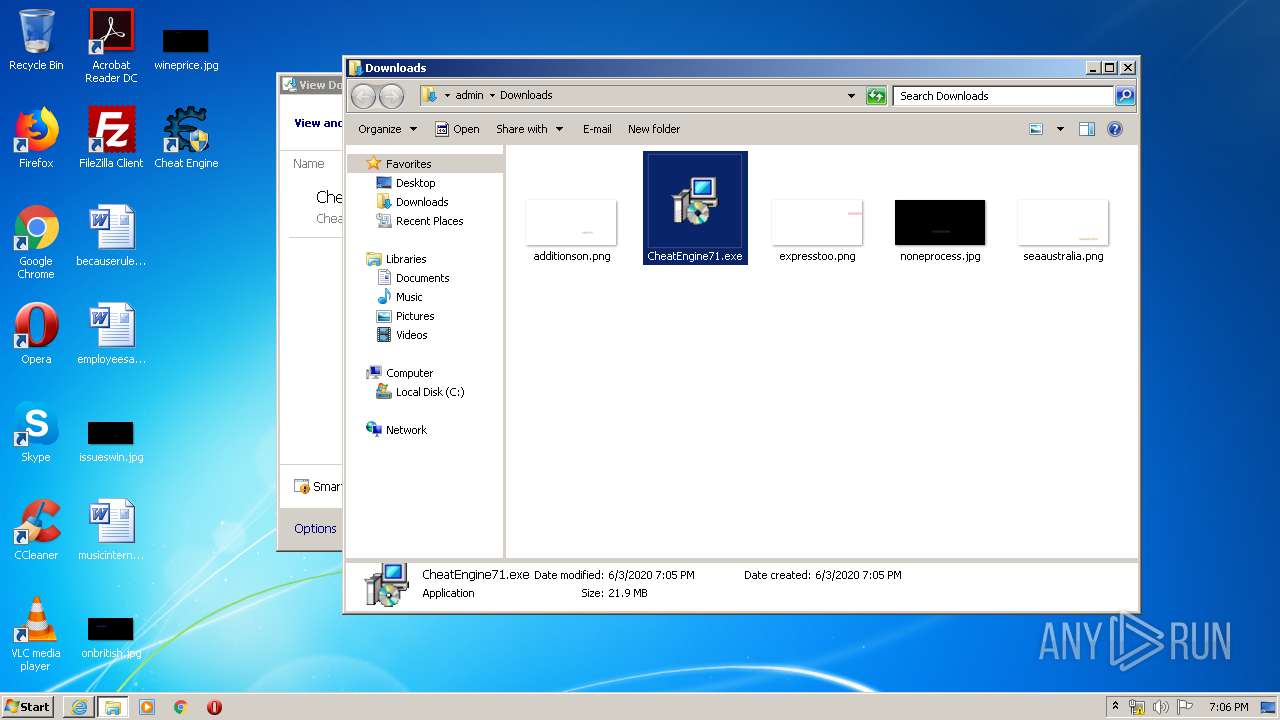Screen dimensions: 1280x720
Task: Go forward in the Downloads explorer
Action: tap(392, 96)
